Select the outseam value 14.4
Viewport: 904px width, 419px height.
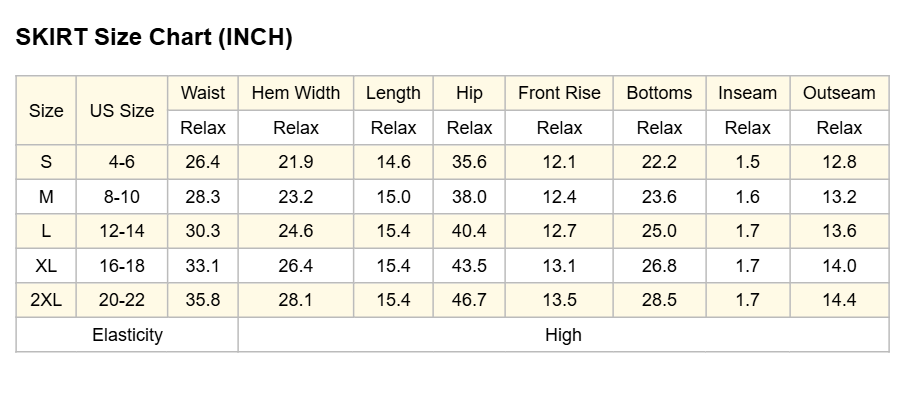click(839, 300)
